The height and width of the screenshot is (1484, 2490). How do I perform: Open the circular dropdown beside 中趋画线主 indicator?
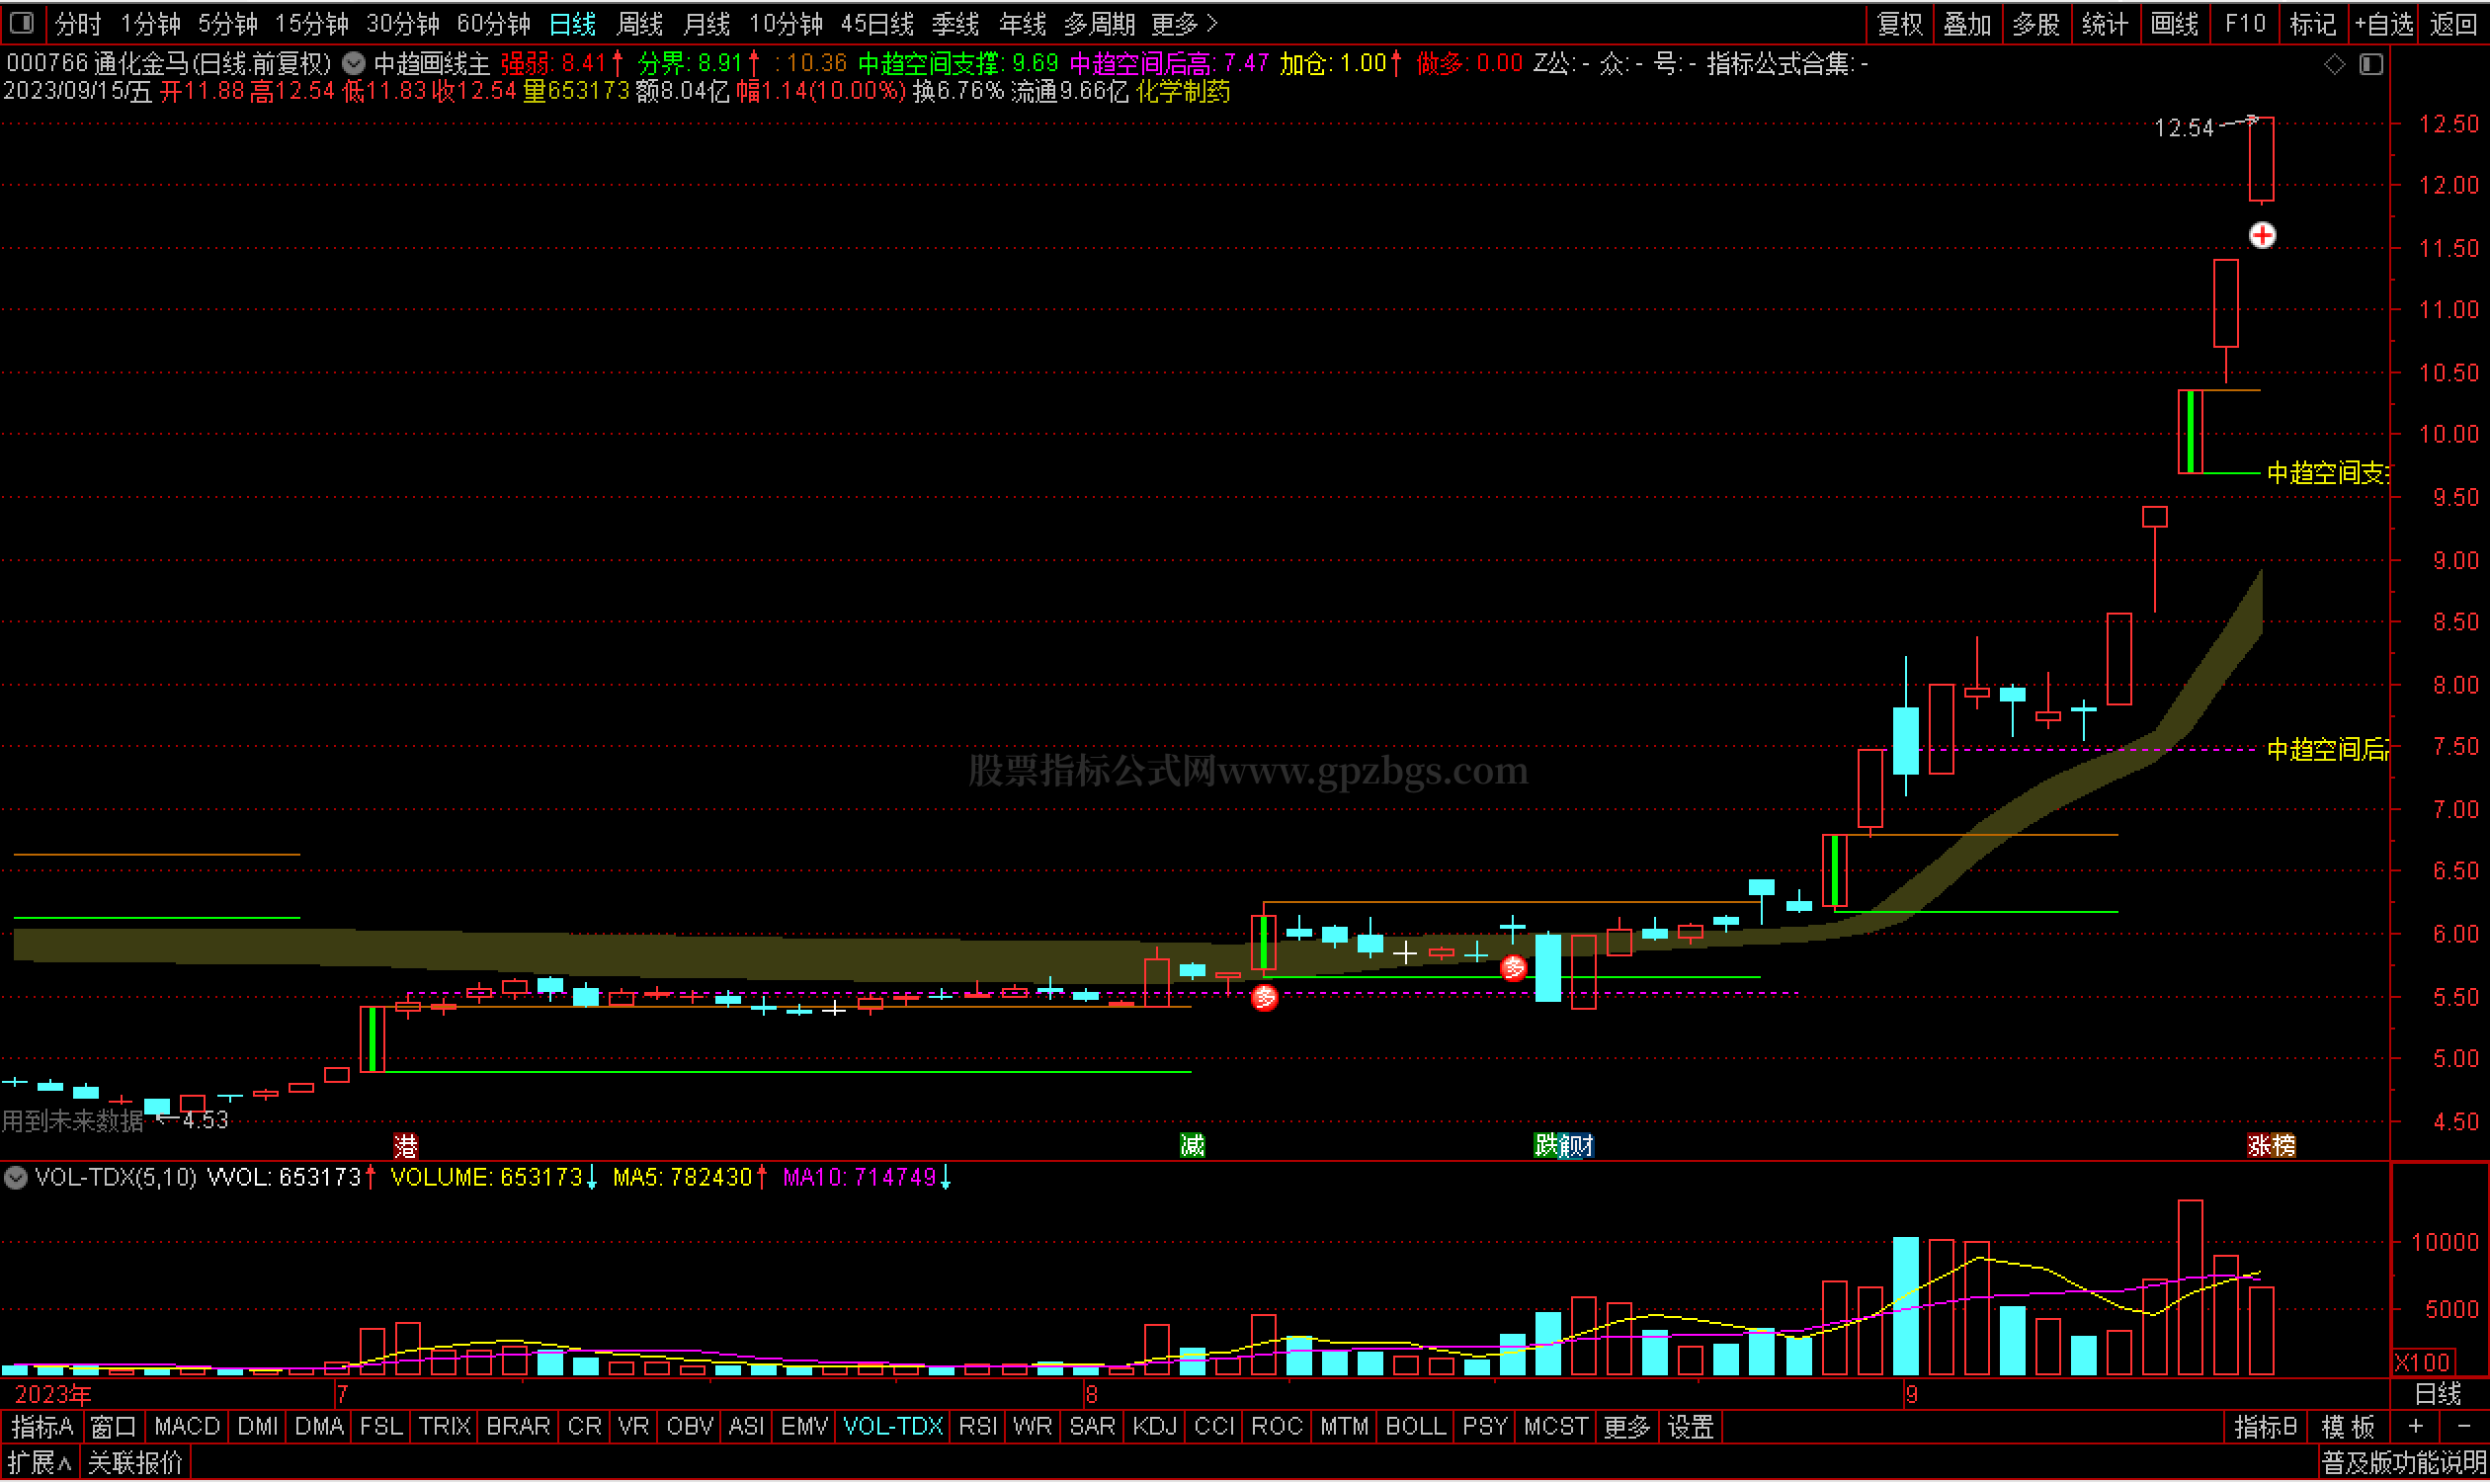coord(353,64)
